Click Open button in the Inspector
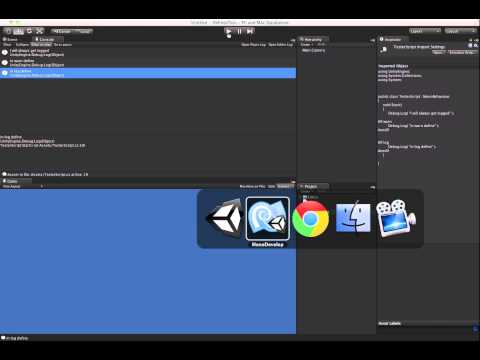The width and height of the screenshot is (480, 360). click(x=438, y=52)
